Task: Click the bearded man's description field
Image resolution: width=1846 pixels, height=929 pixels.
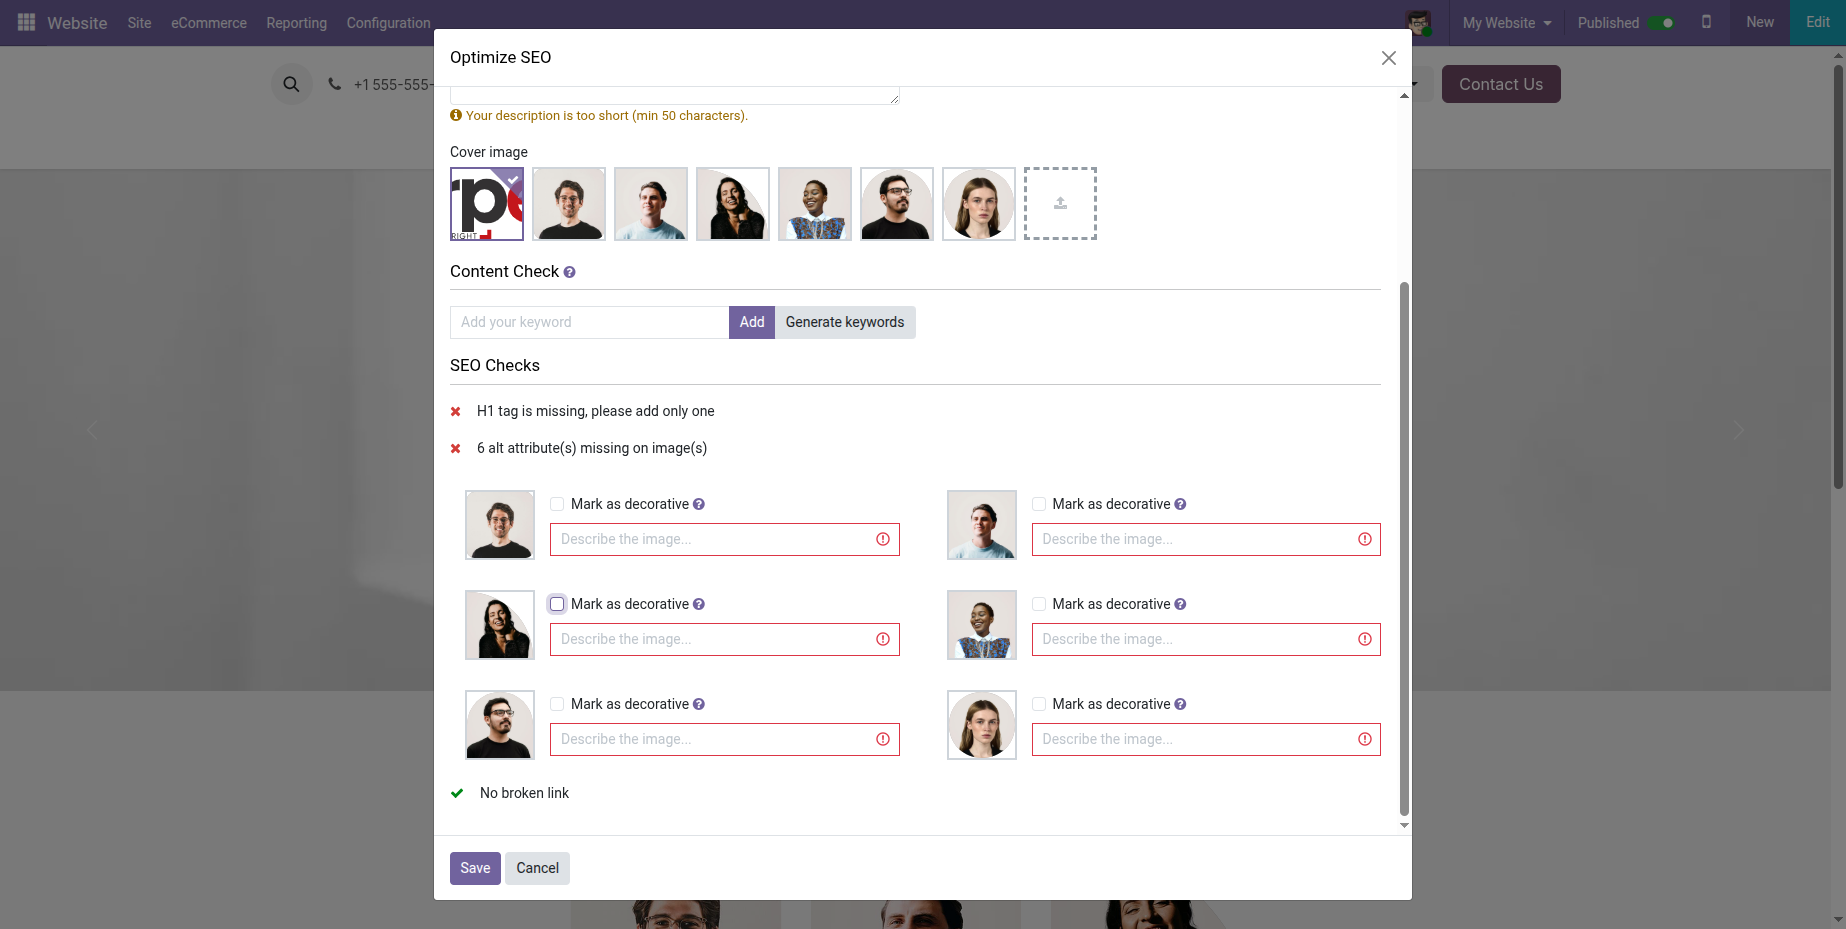Action: [x=725, y=539]
